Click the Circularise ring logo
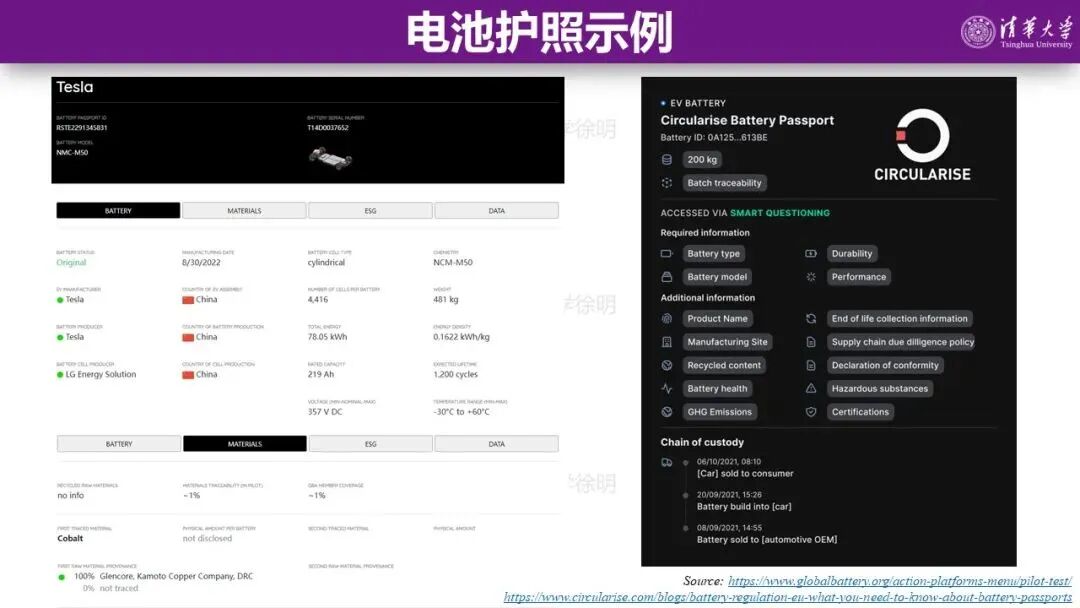The height and width of the screenshot is (608, 1080). coord(923,137)
